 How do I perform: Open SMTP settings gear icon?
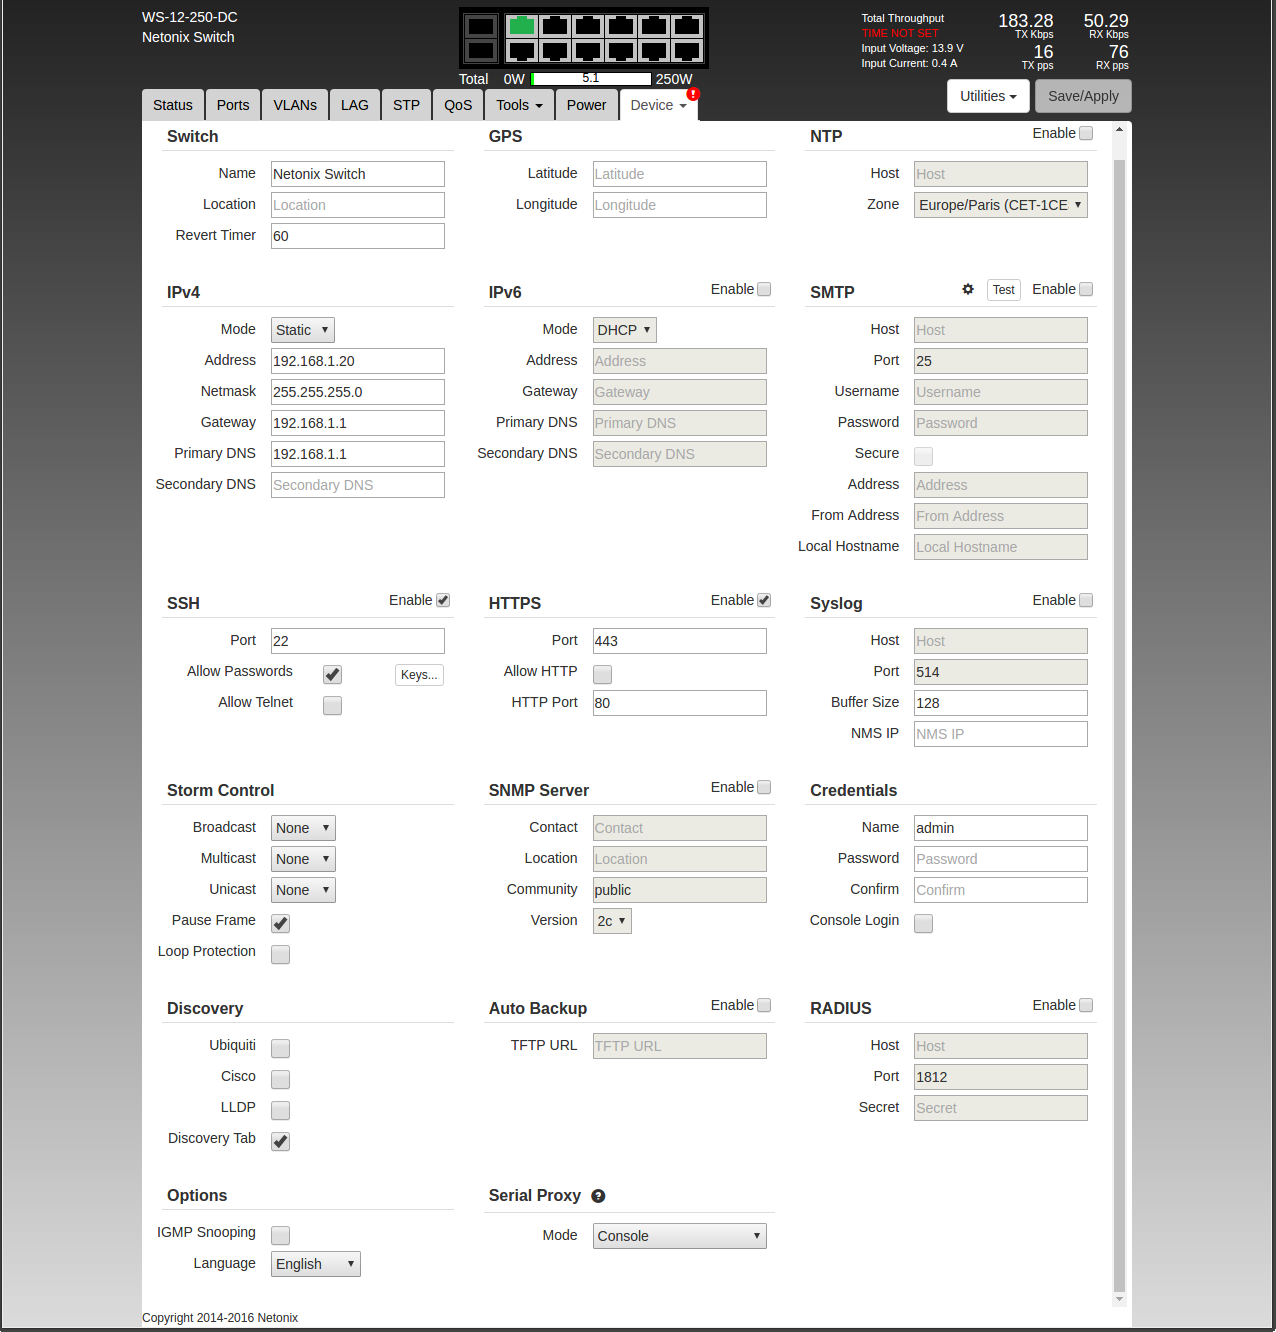click(x=968, y=289)
